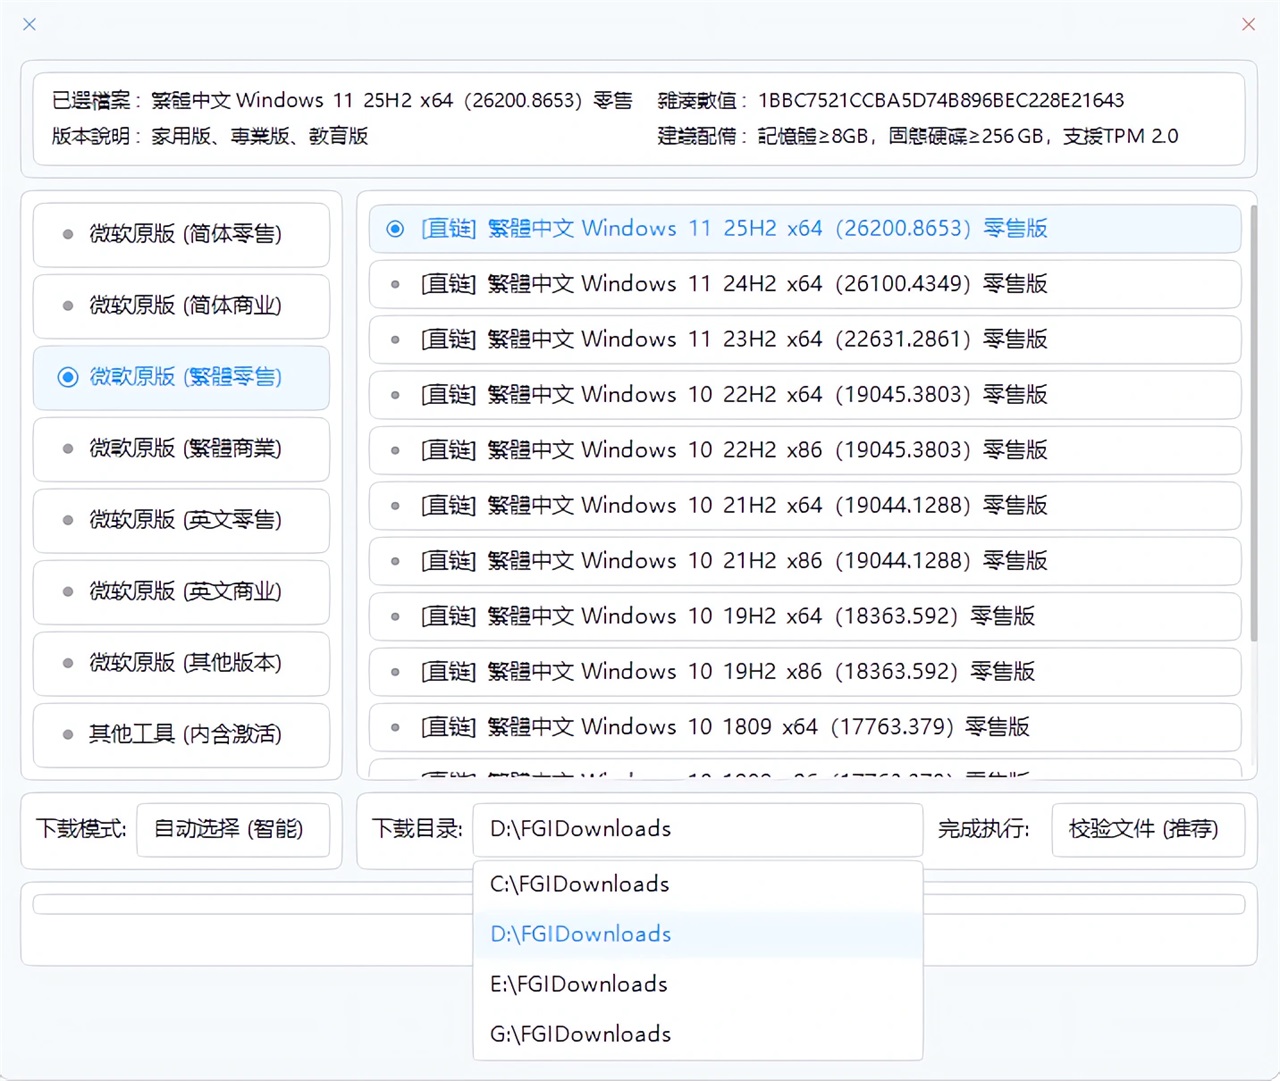The height and width of the screenshot is (1081, 1280).
Task: Collapse the 下载目录 combo box showing D:\FGIDownloads
Action: [698, 830]
